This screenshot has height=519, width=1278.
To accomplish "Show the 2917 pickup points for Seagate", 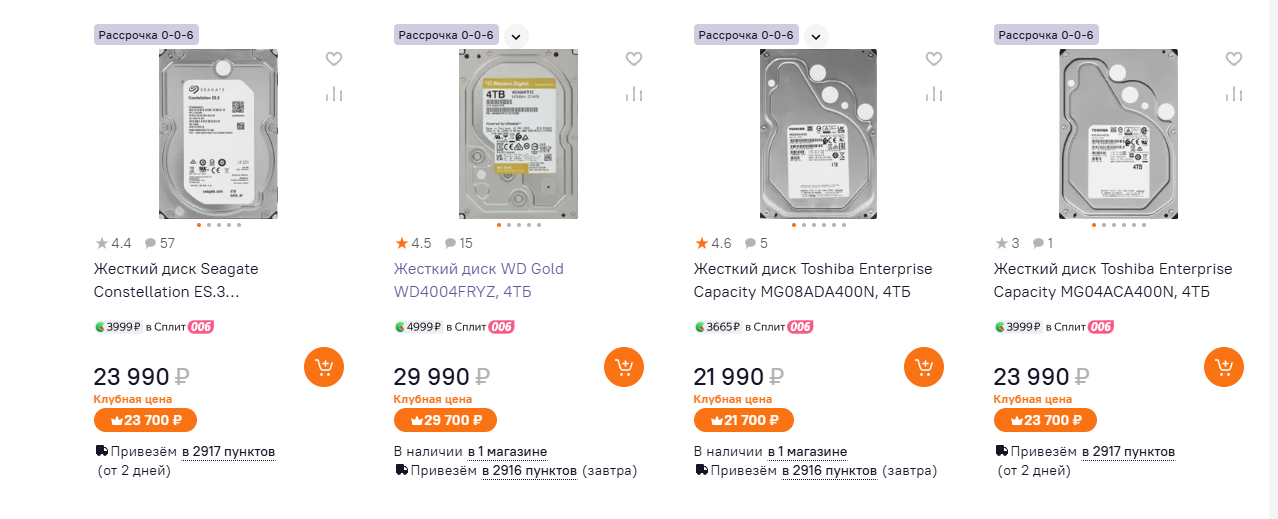I will tap(228, 452).
